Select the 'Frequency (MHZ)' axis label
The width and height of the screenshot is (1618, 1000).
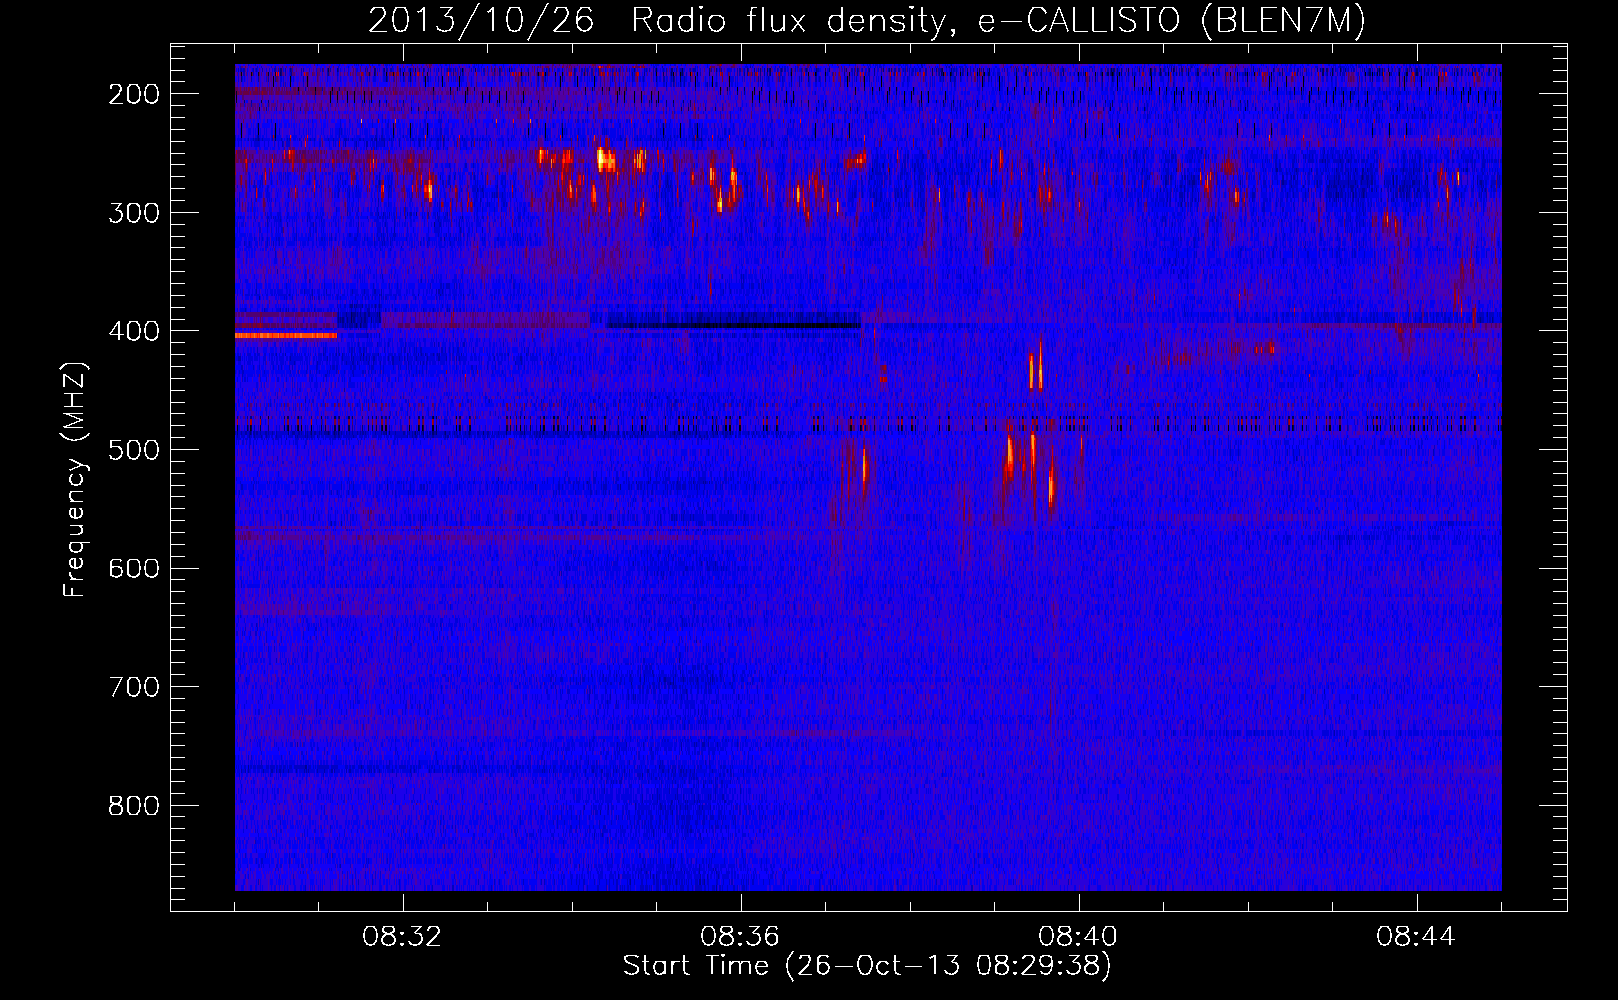75,479
